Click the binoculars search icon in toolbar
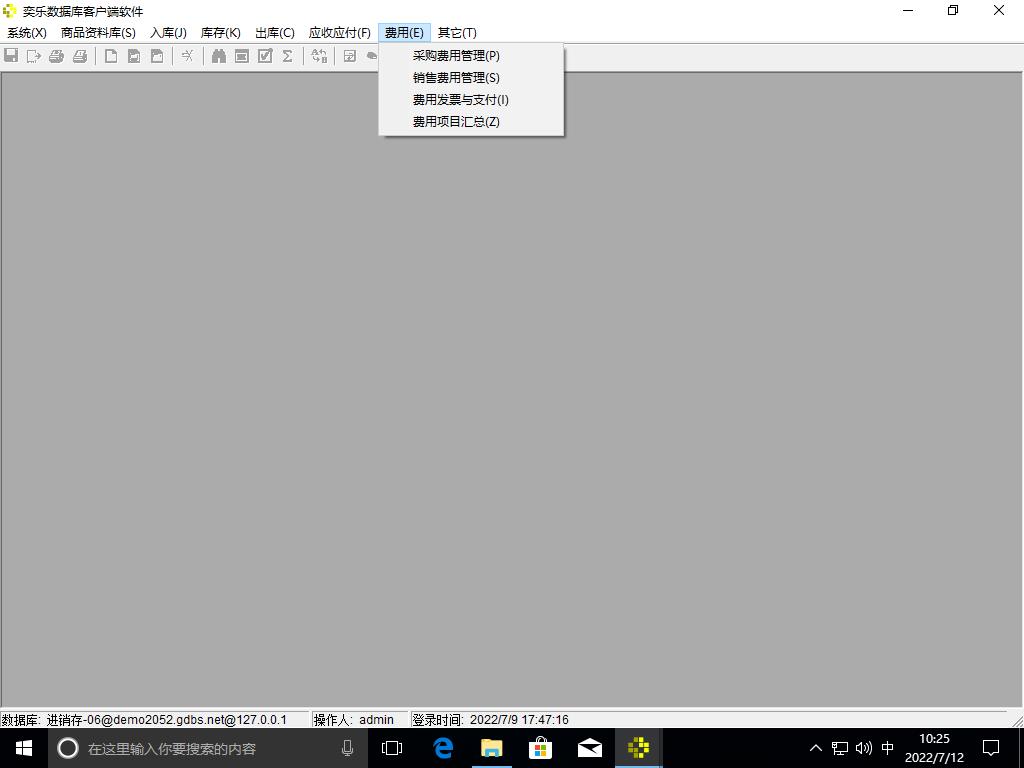Screen dimensions: 1024x768 tap(218, 56)
